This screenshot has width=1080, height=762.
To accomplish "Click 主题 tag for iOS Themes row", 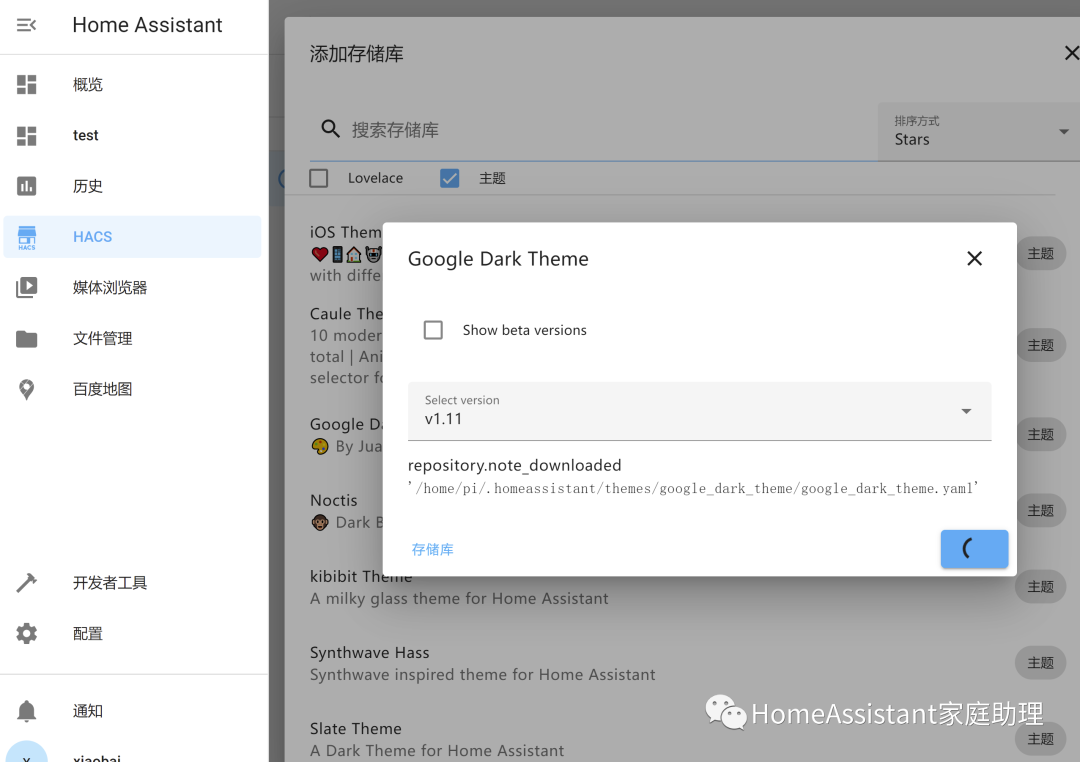I will [1041, 254].
